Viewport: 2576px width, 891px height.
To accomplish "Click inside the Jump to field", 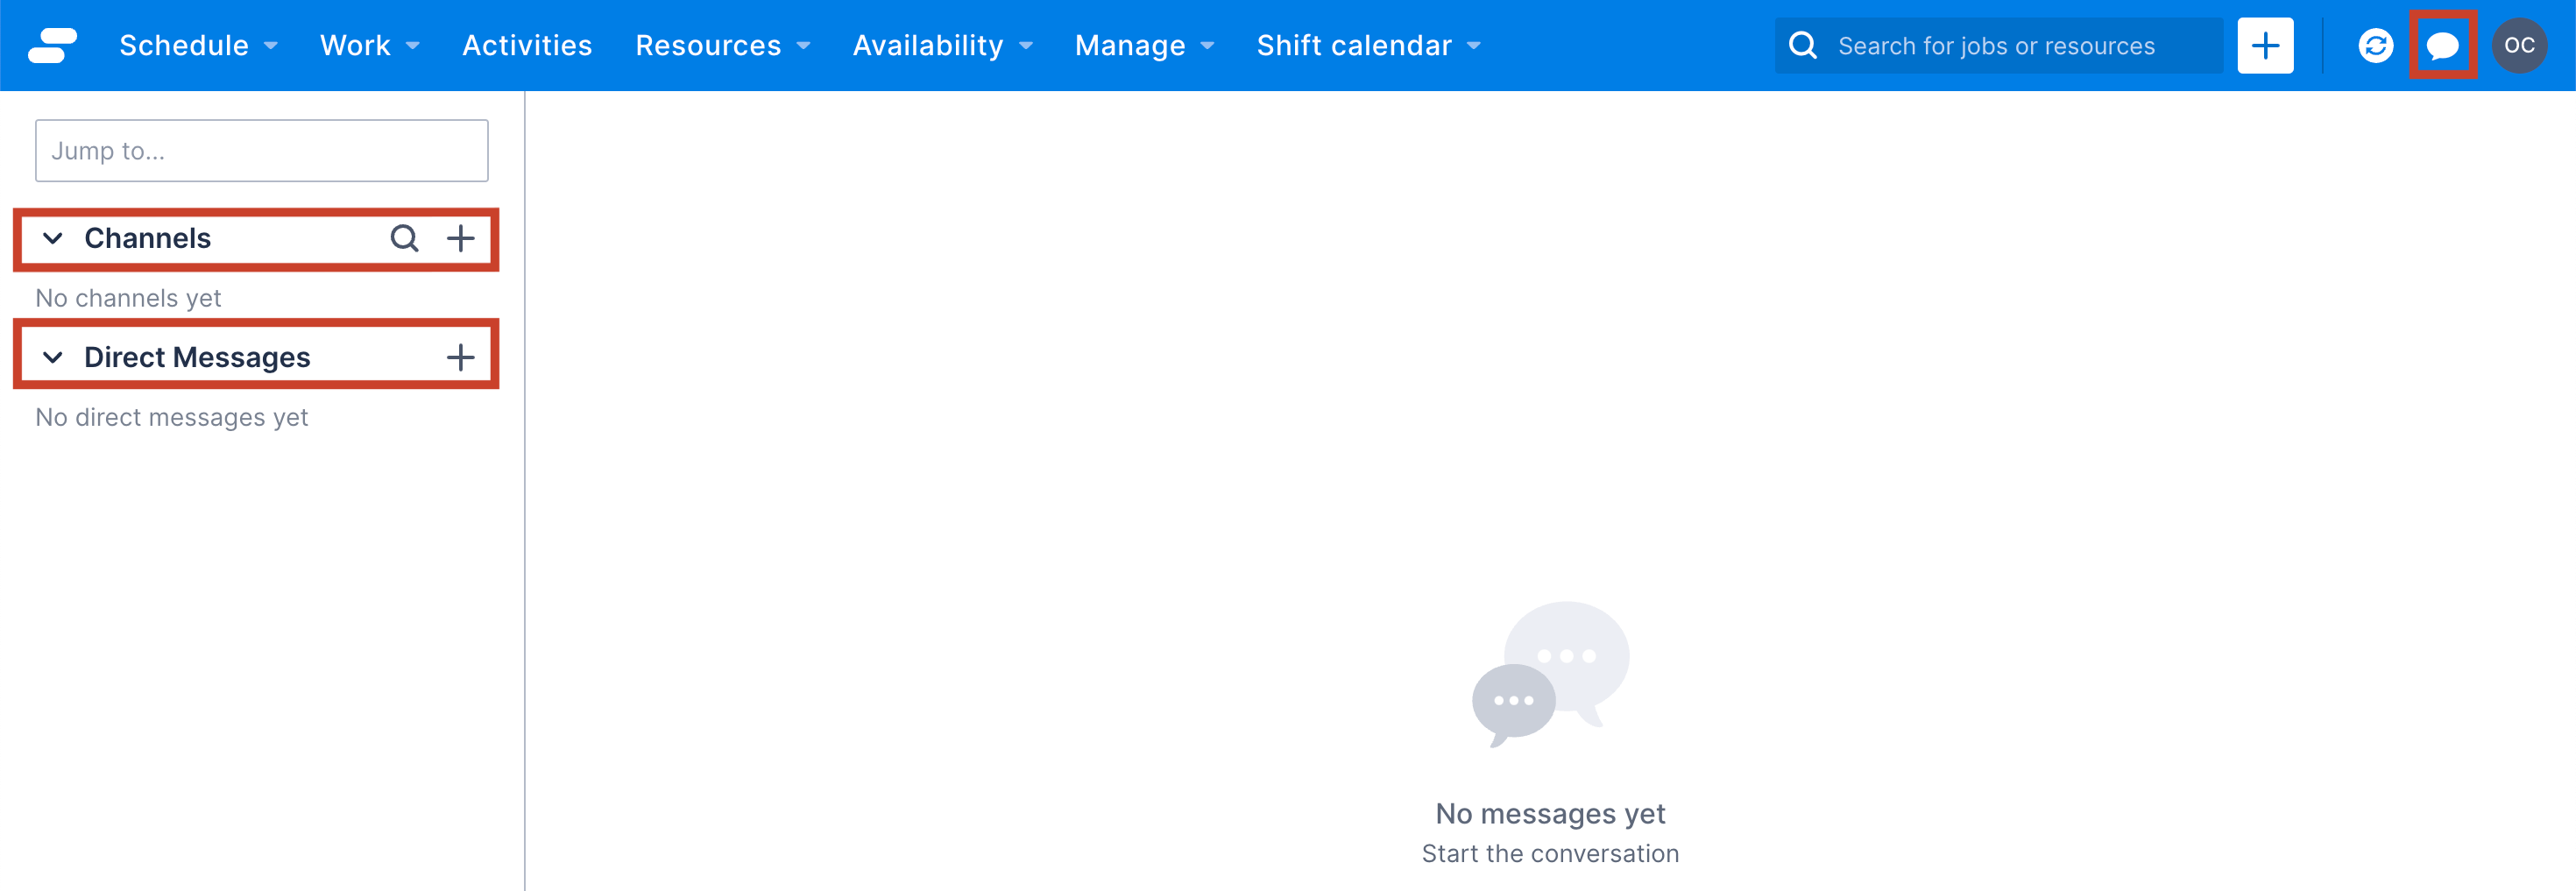I will click(260, 150).
